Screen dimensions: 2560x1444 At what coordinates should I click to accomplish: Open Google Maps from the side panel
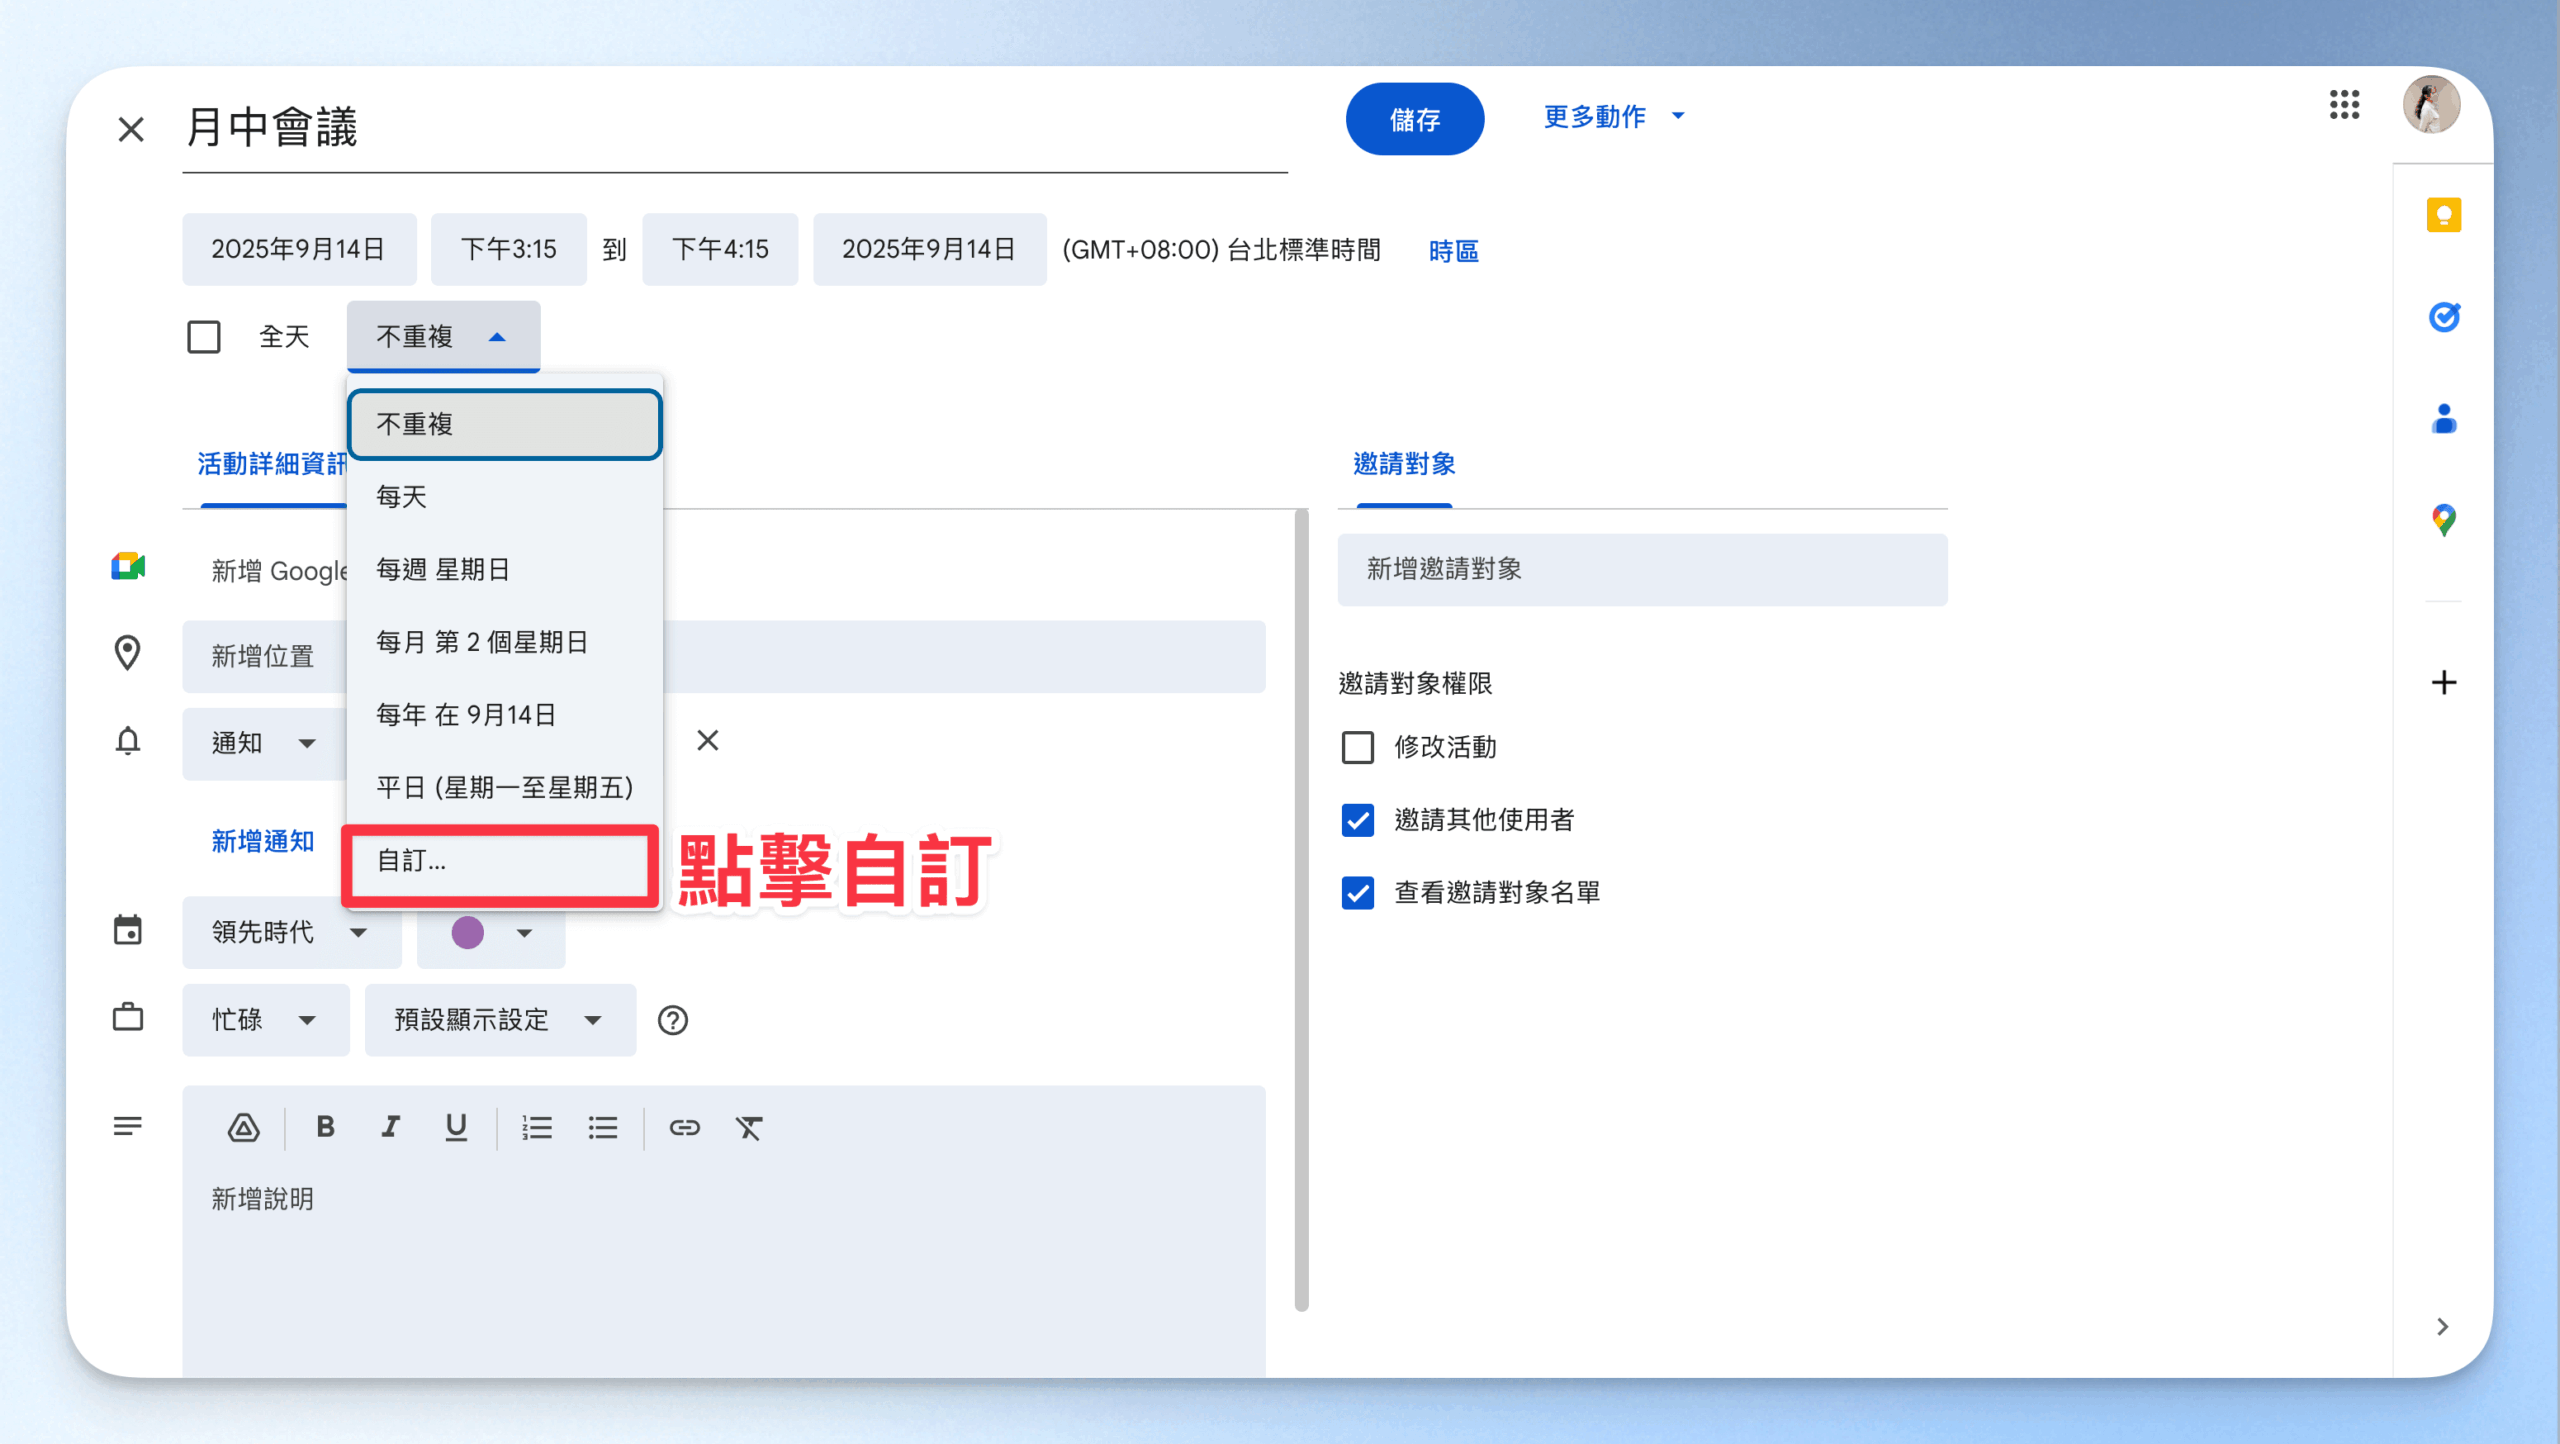pyautogui.click(x=2443, y=520)
